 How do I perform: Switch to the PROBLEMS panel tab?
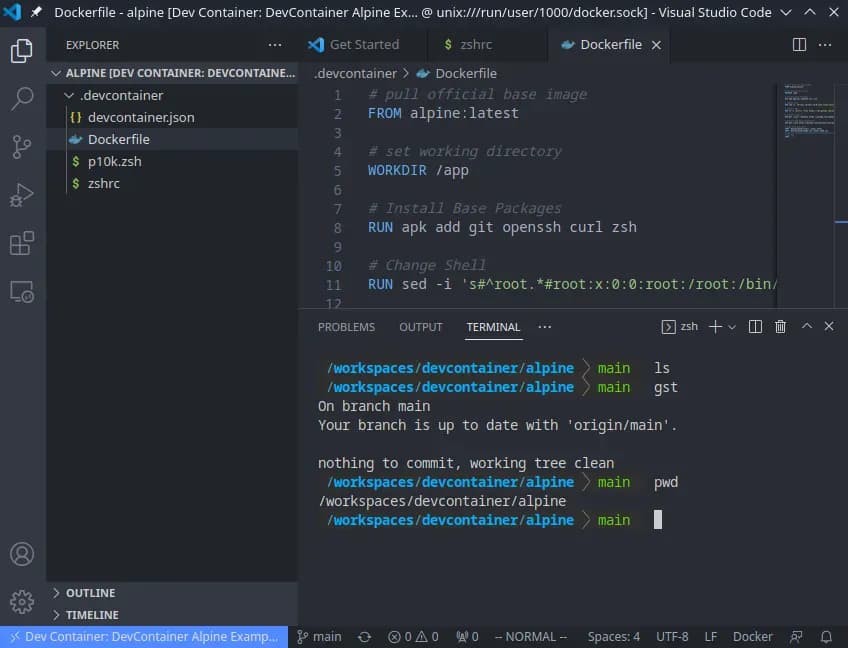pos(346,327)
